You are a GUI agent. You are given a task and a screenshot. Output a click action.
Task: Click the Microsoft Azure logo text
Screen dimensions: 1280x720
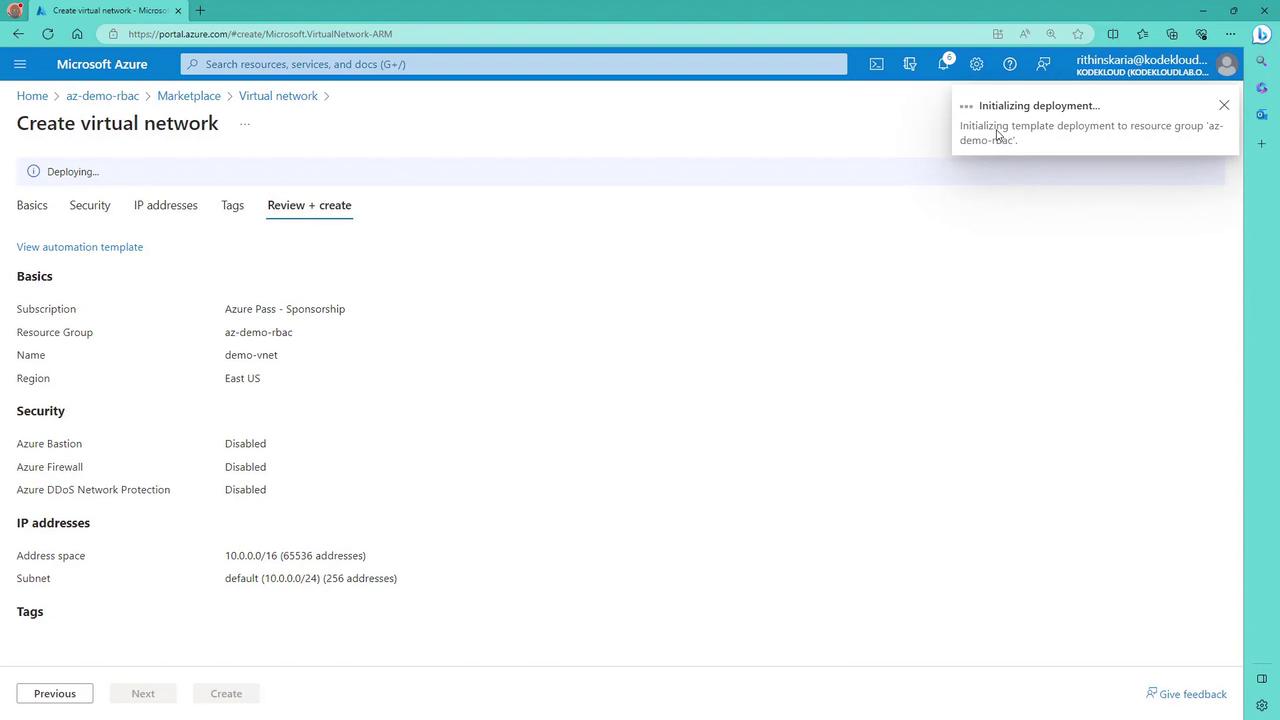[102, 64]
